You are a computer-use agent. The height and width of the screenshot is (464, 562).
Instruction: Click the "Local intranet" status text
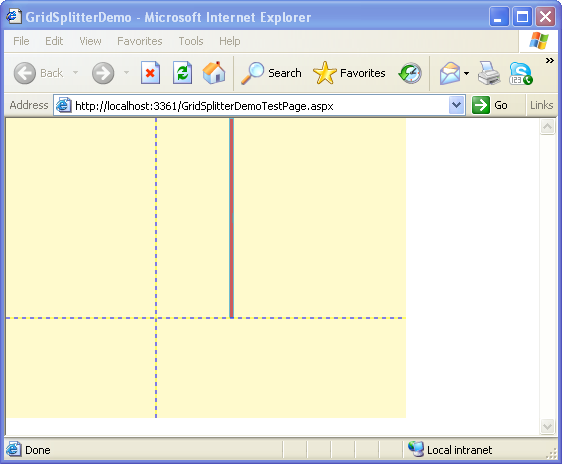pos(459,450)
